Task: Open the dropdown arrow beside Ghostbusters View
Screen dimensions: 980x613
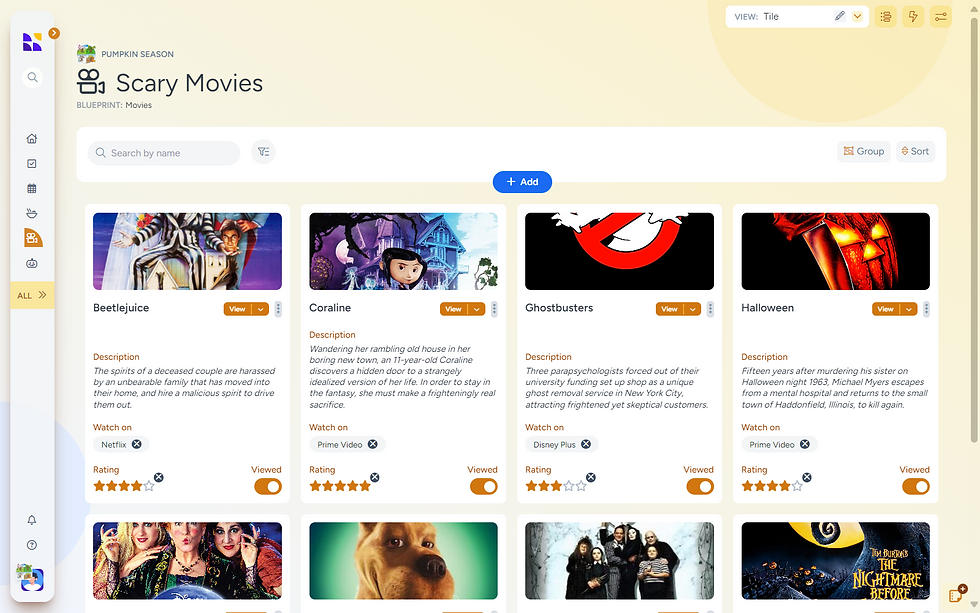Action: [x=692, y=309]
